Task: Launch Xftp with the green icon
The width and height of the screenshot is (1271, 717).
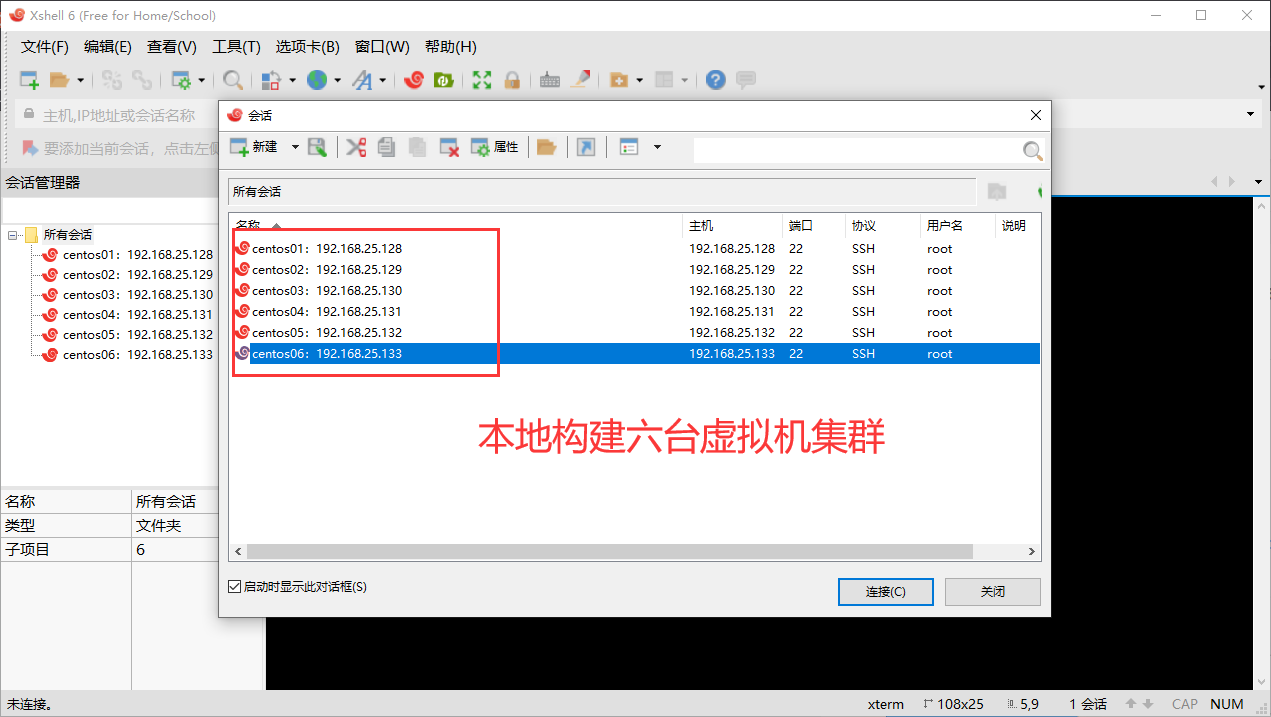Action: [444, 80]
